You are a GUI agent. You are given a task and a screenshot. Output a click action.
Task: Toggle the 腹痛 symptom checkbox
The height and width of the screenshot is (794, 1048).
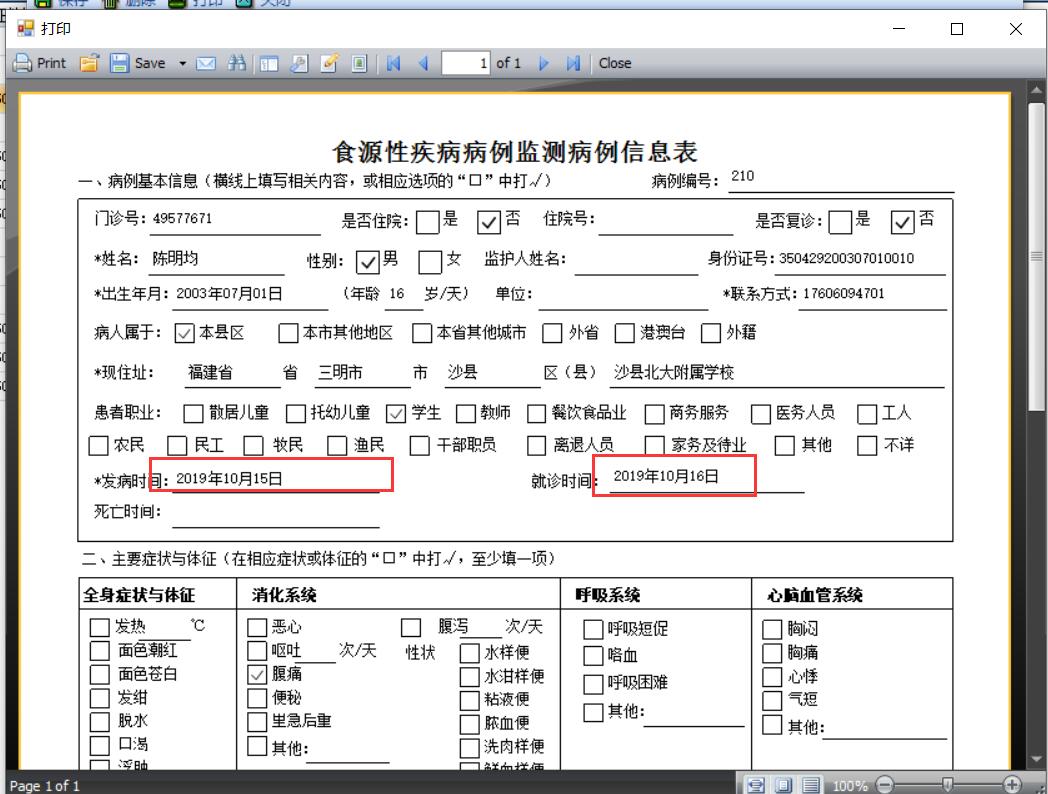[257, 674]
